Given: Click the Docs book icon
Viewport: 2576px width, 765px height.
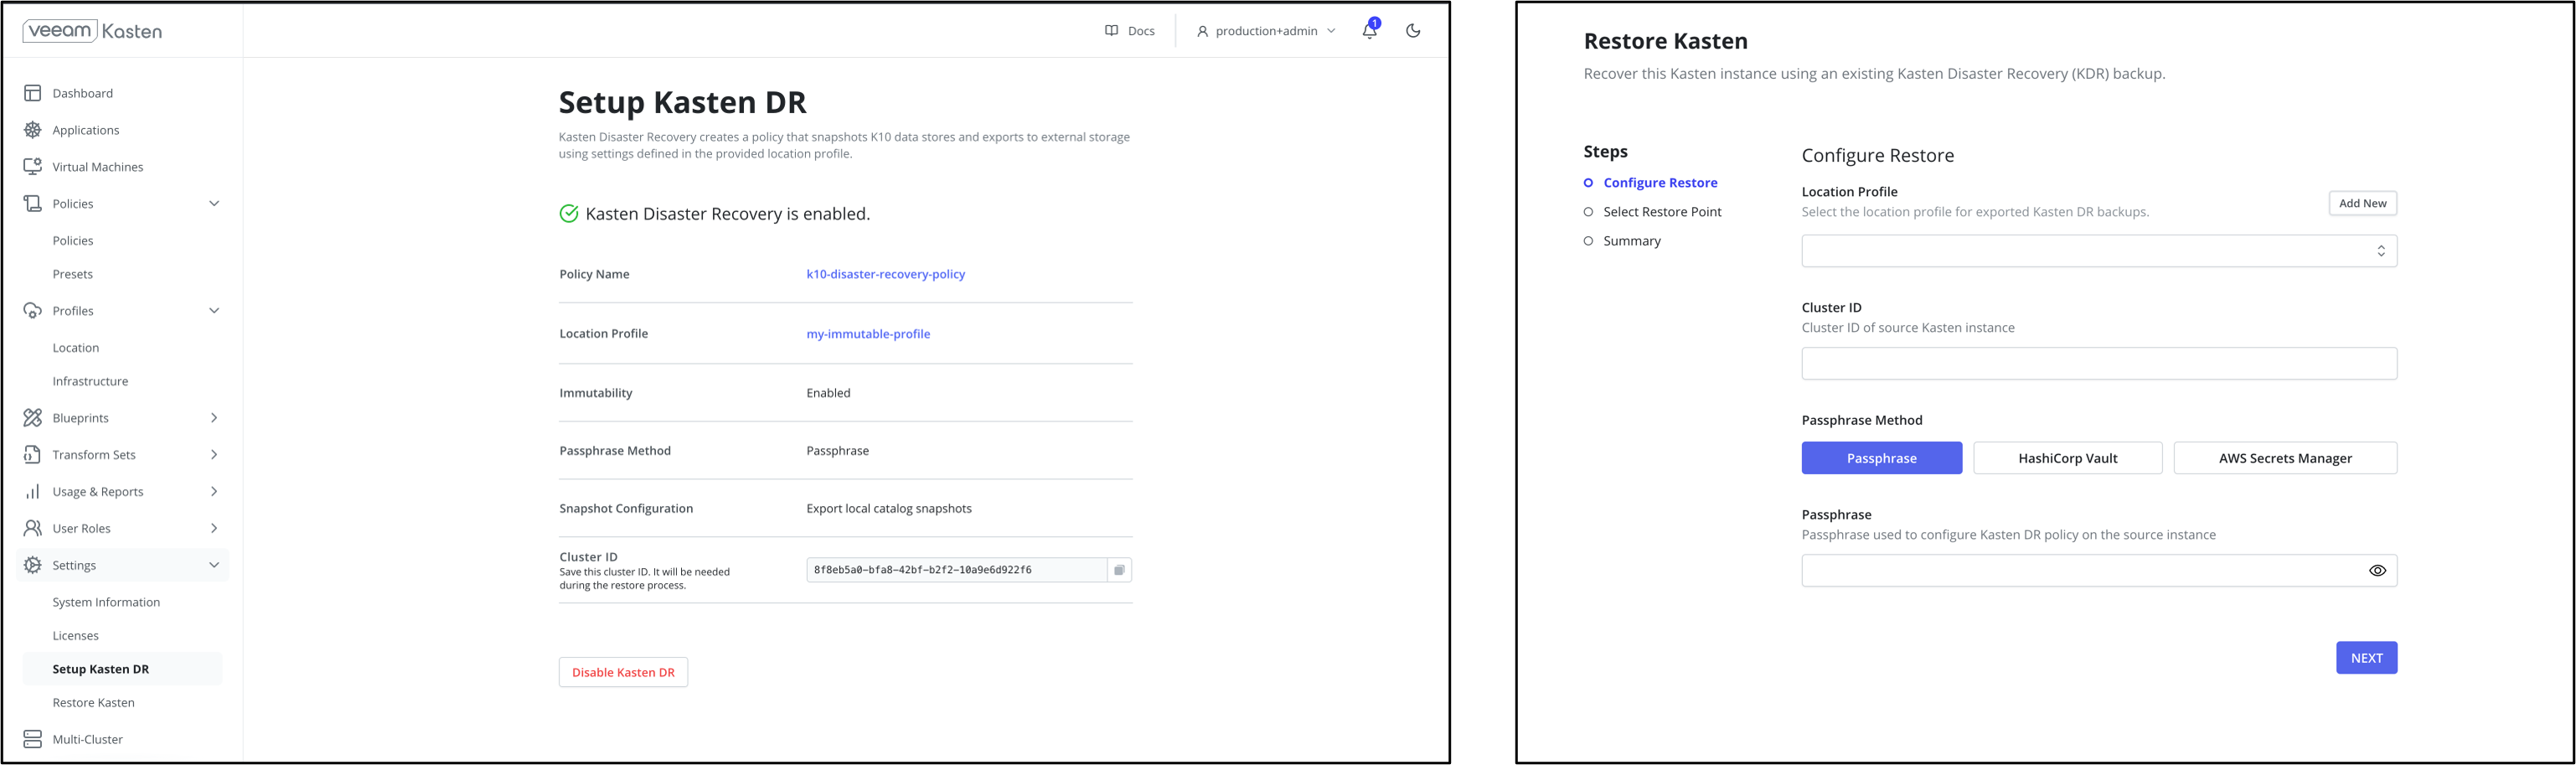Looking at the screenshot, I should click(1111, 31).
